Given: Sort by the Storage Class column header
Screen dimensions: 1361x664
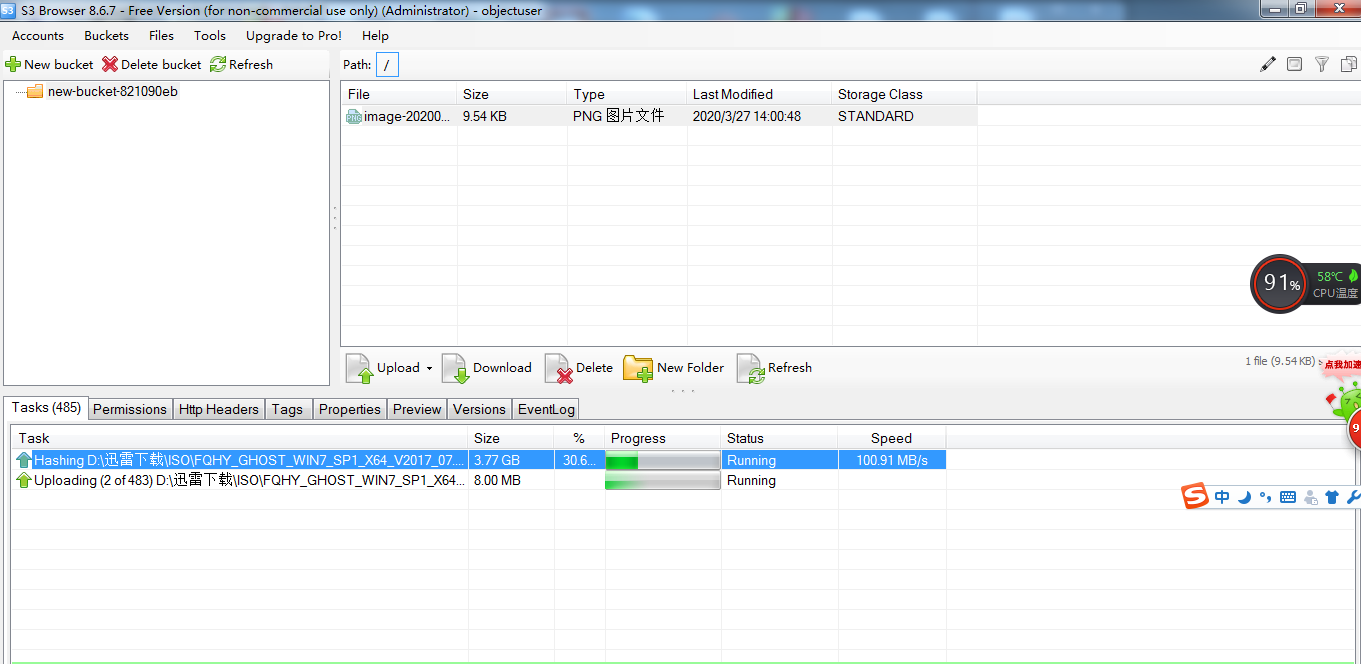Looking at the screenshot, I should point(905,94).
